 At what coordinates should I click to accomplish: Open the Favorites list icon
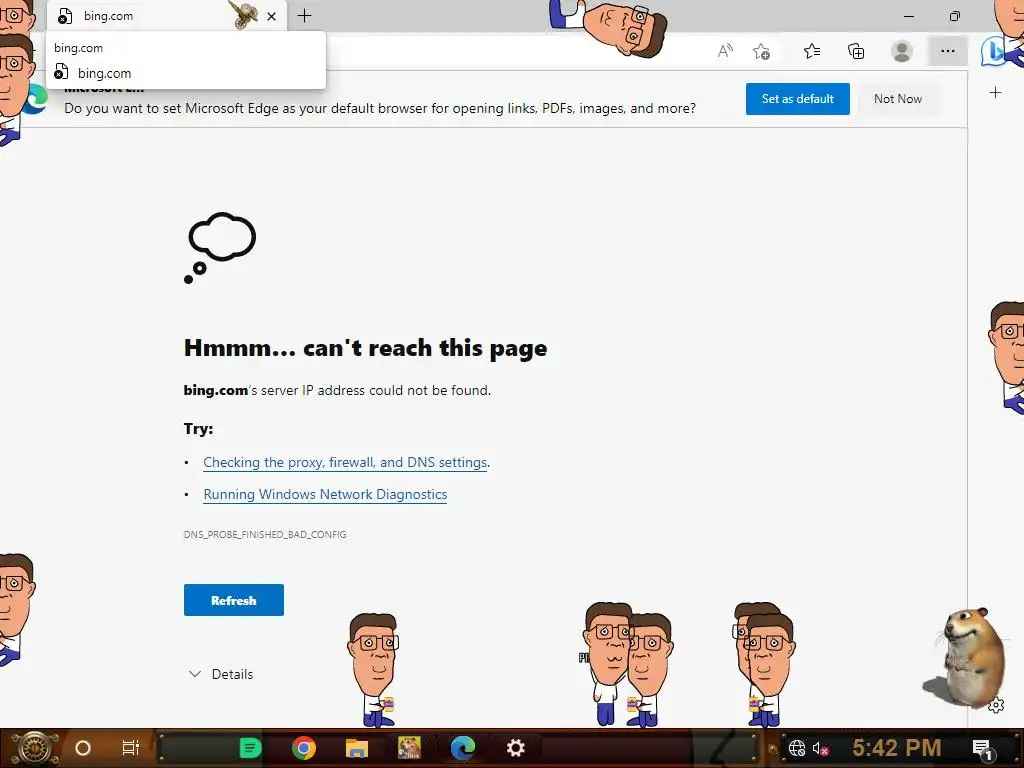point(812,51)
